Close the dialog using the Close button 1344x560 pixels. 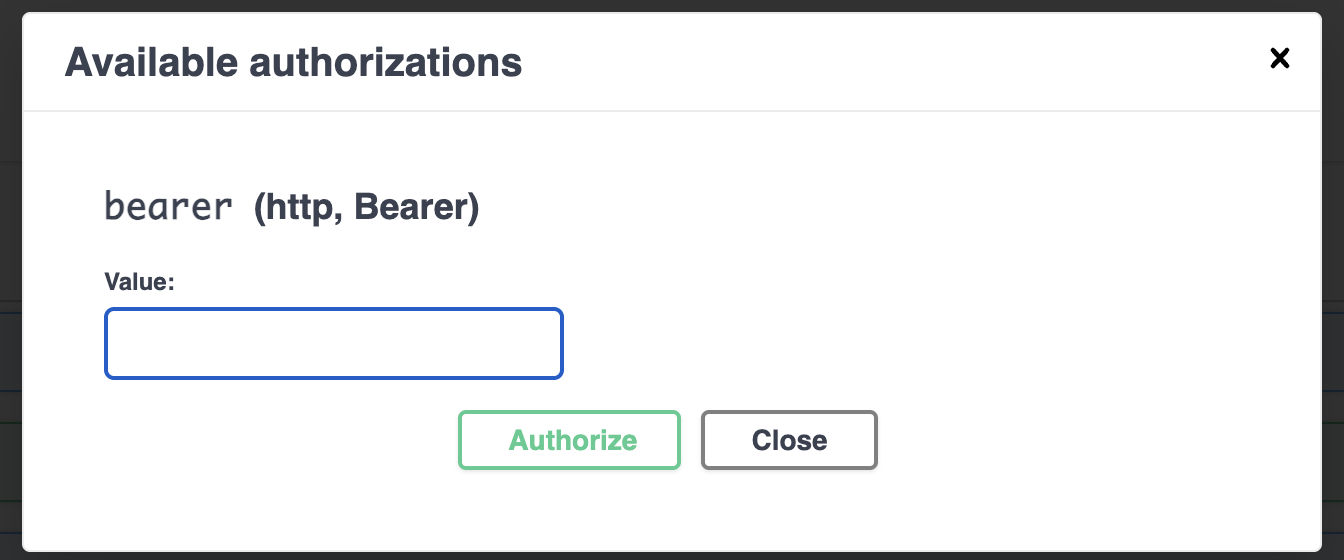click(789, 440)
